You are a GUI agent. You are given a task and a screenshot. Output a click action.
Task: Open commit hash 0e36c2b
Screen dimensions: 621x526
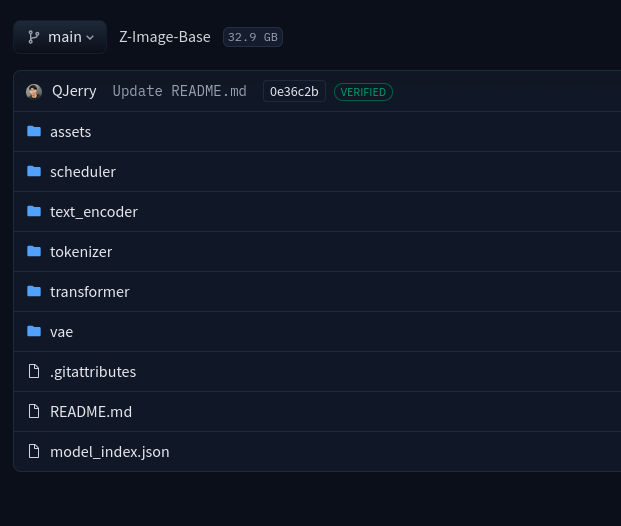(294, 91)
